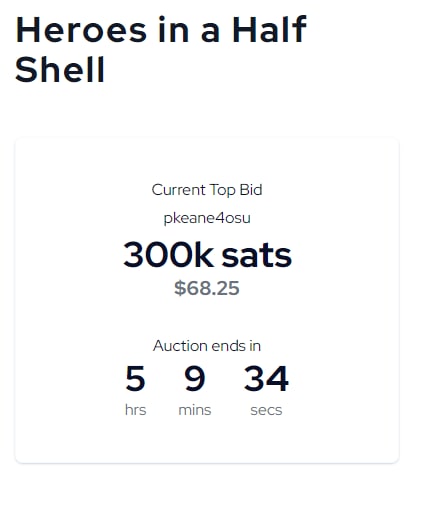The width and height of the screenshot is (426, 515).
Task: Click the word Auction in countdown label
Action: tap(180, 346)
